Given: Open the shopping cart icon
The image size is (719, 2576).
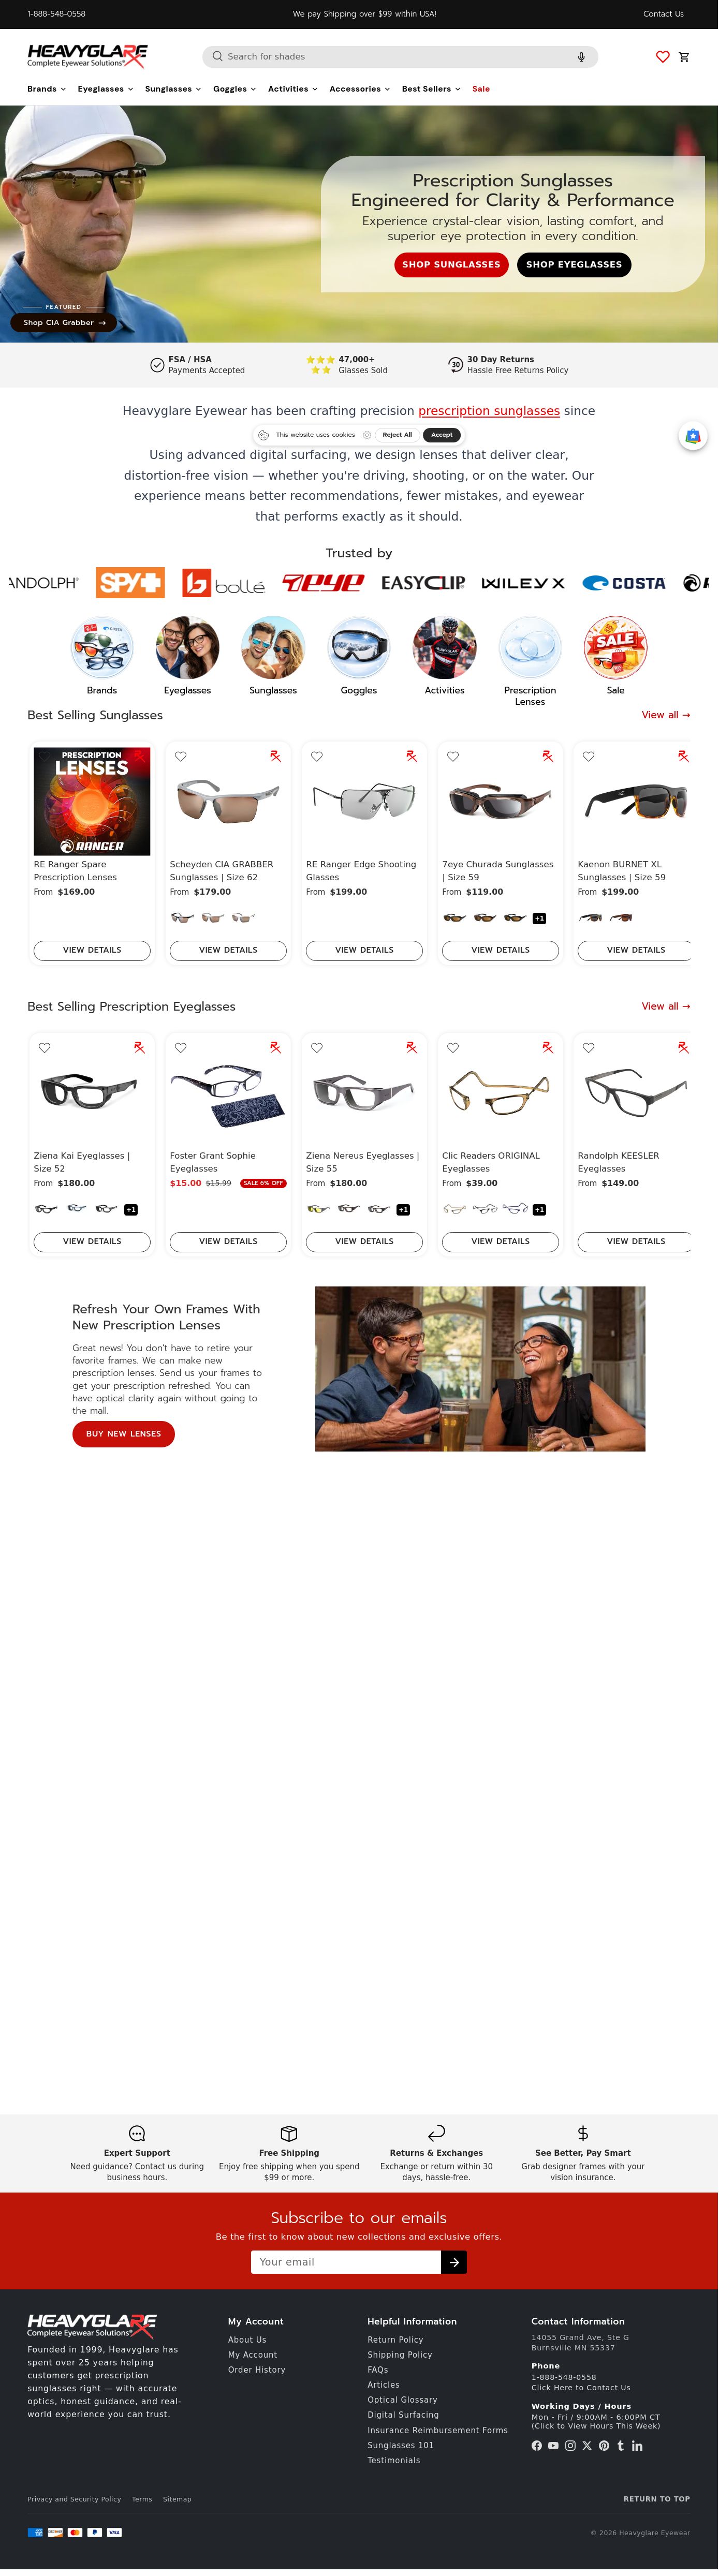Looking at the screenshot, I should [x=684, y=57].
